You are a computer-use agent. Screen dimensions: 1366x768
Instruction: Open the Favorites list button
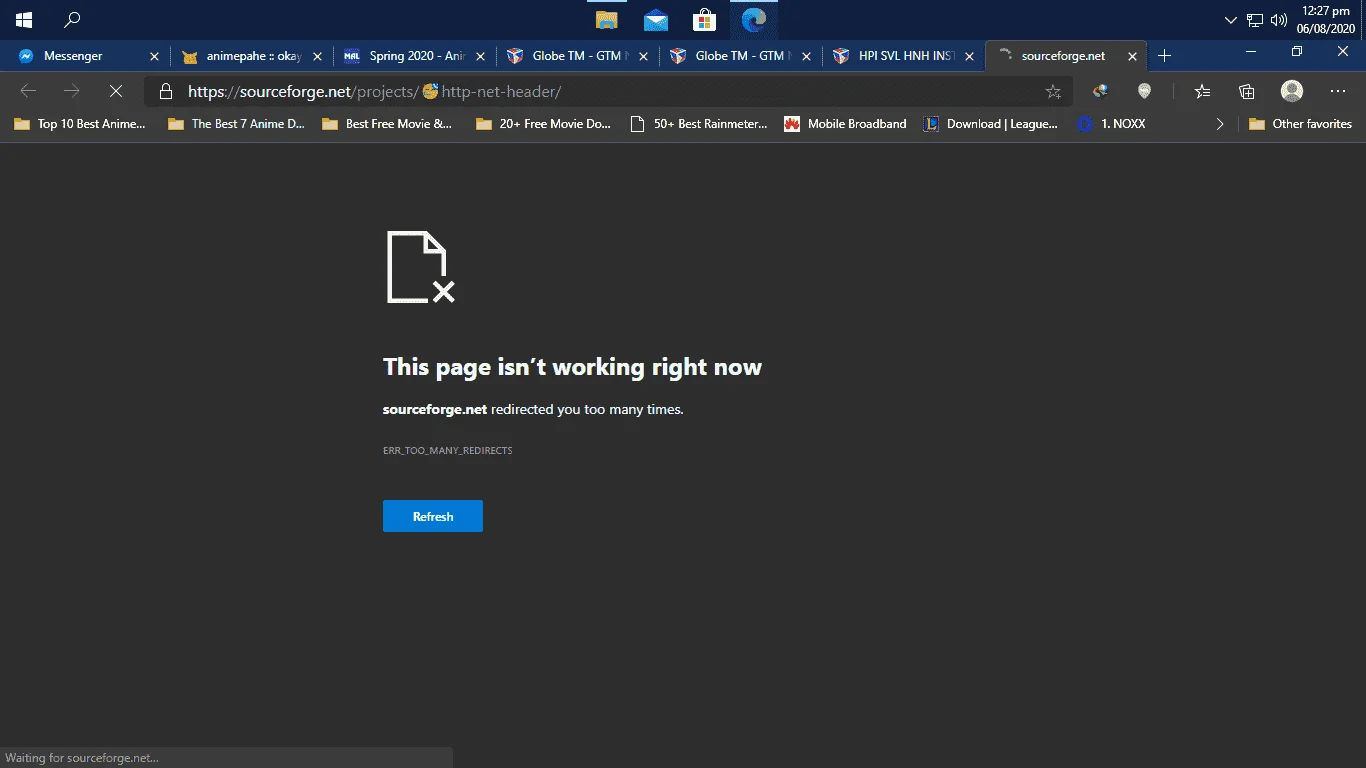(x=1203, y=91)
